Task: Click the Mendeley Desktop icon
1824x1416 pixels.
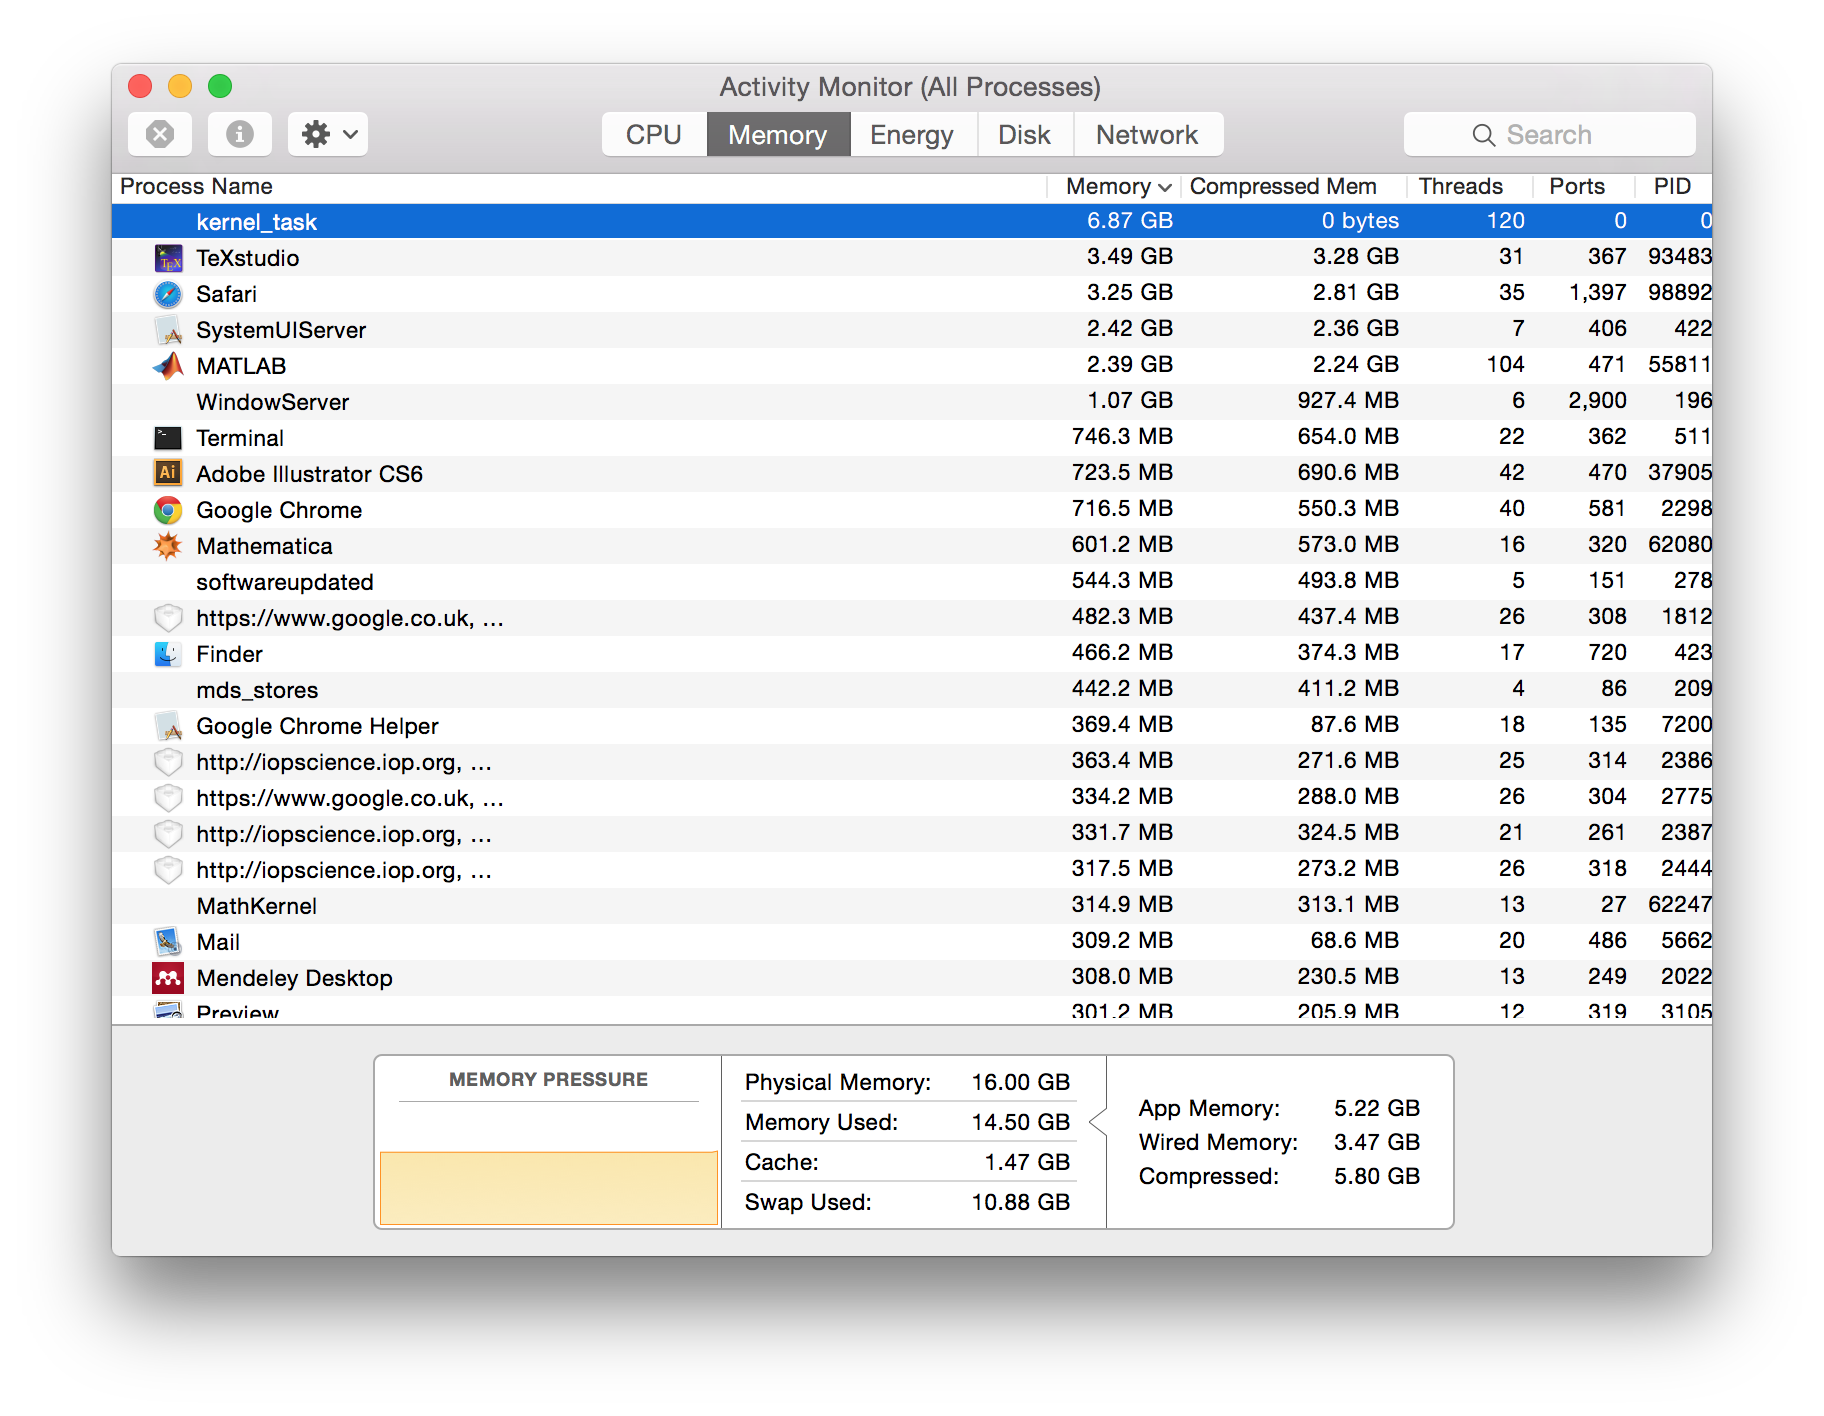Action: tap(168, 978)
